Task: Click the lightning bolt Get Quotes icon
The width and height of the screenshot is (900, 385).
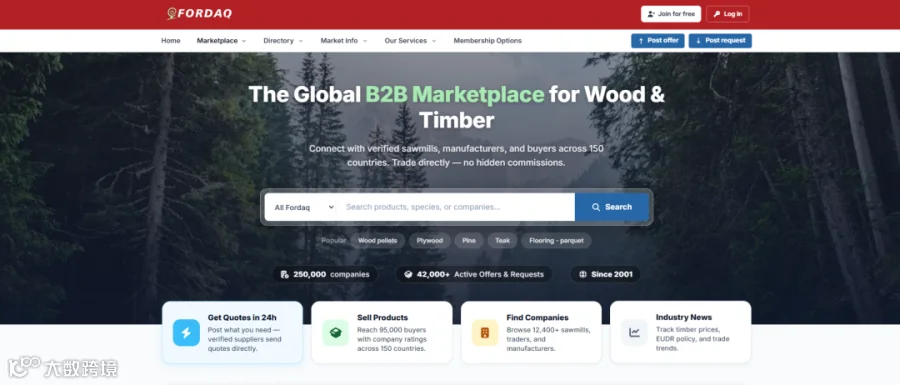Action: [x=186, y=333]
